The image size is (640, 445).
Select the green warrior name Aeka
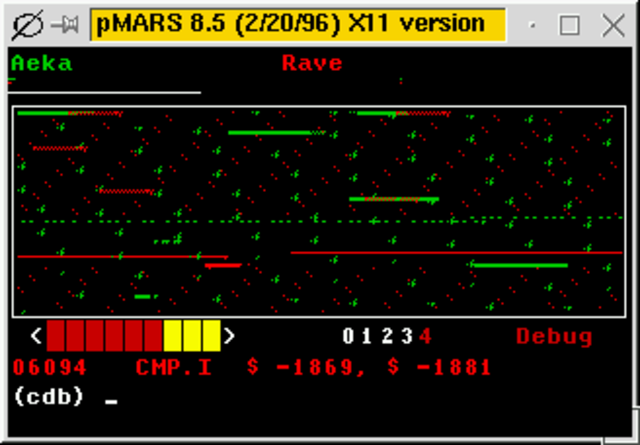tap(42, 64)
